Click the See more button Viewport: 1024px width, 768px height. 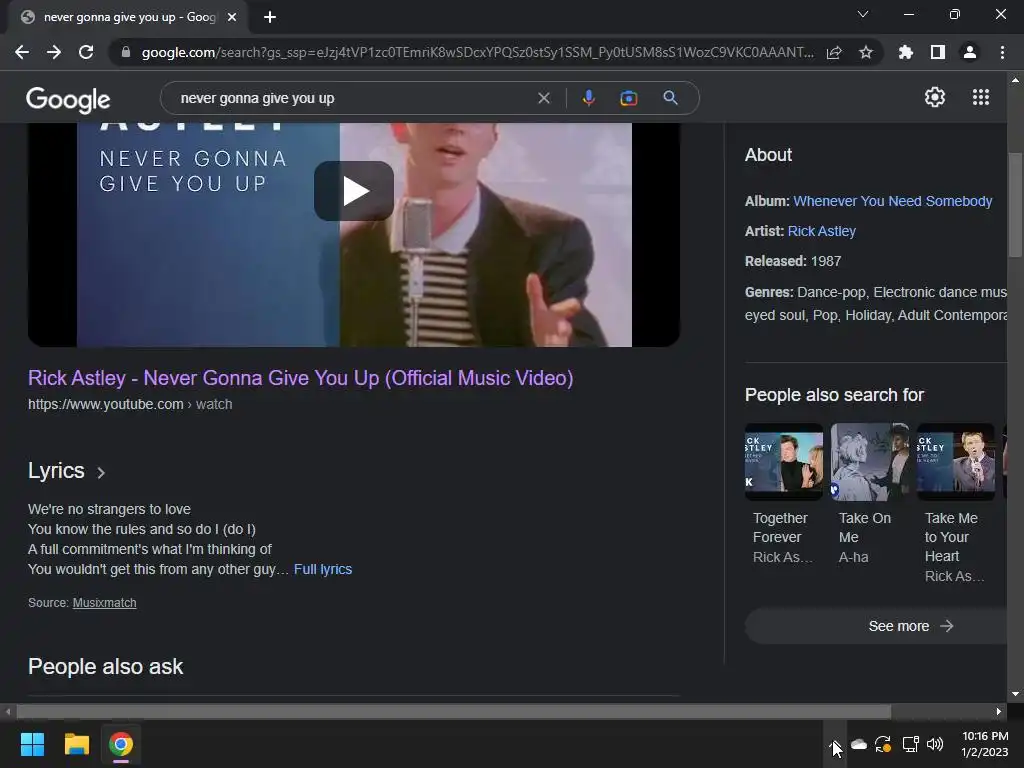click(876, 626)
